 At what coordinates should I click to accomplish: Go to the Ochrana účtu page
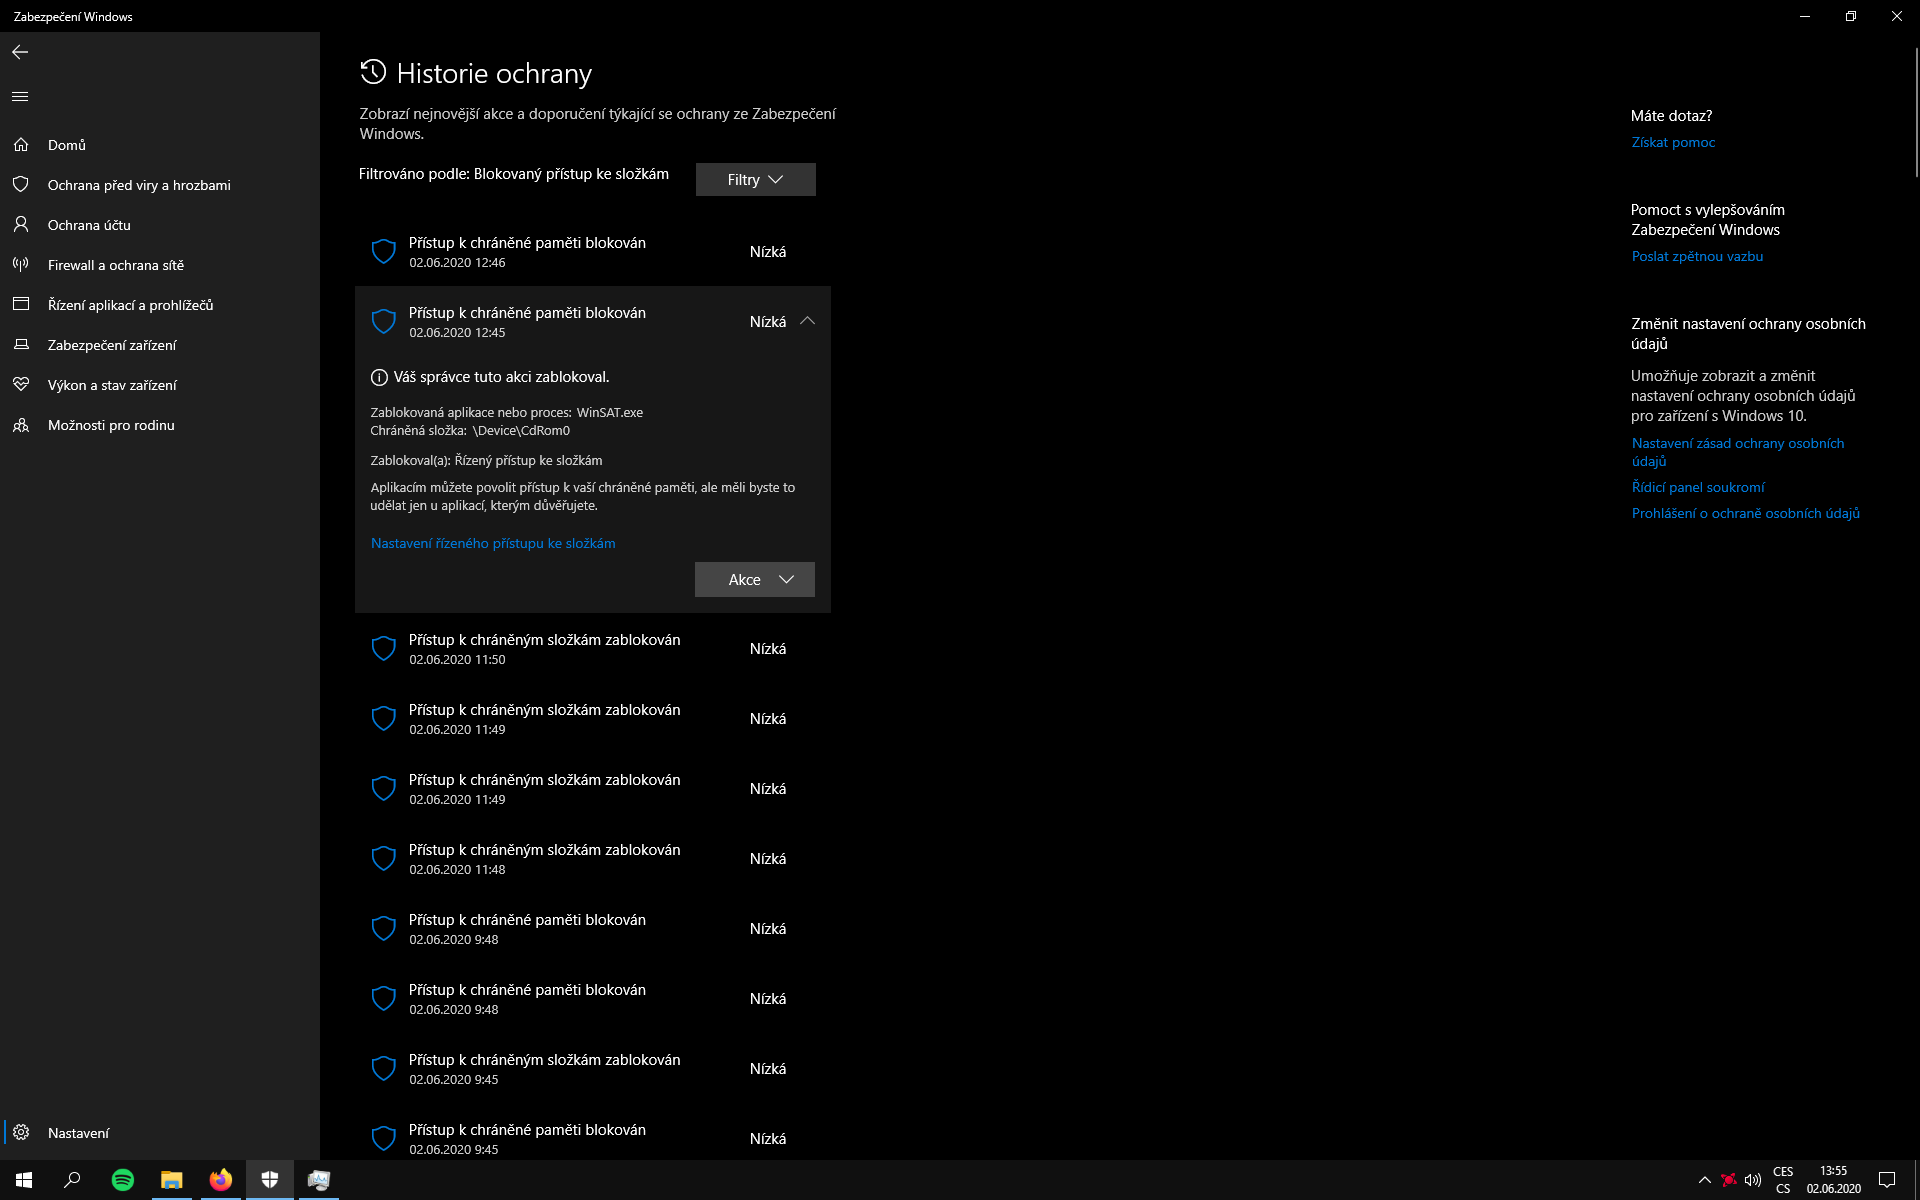pos(89,225)
